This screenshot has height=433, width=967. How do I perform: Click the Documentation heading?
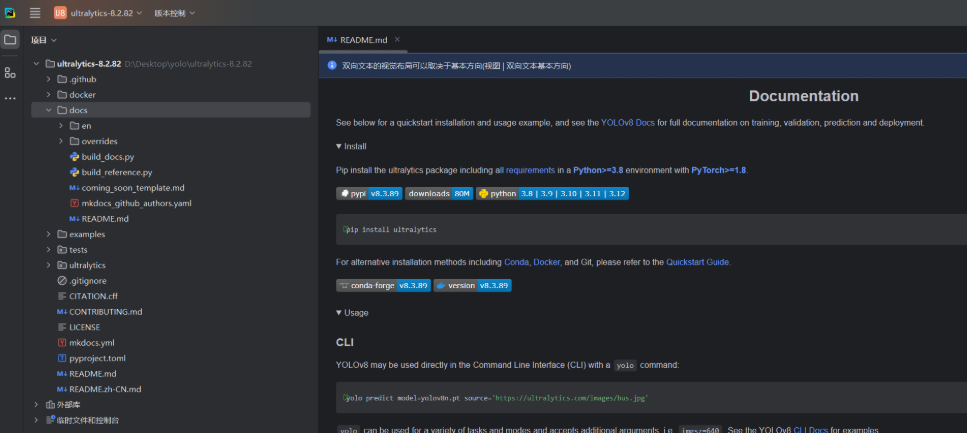click(804, 96)
